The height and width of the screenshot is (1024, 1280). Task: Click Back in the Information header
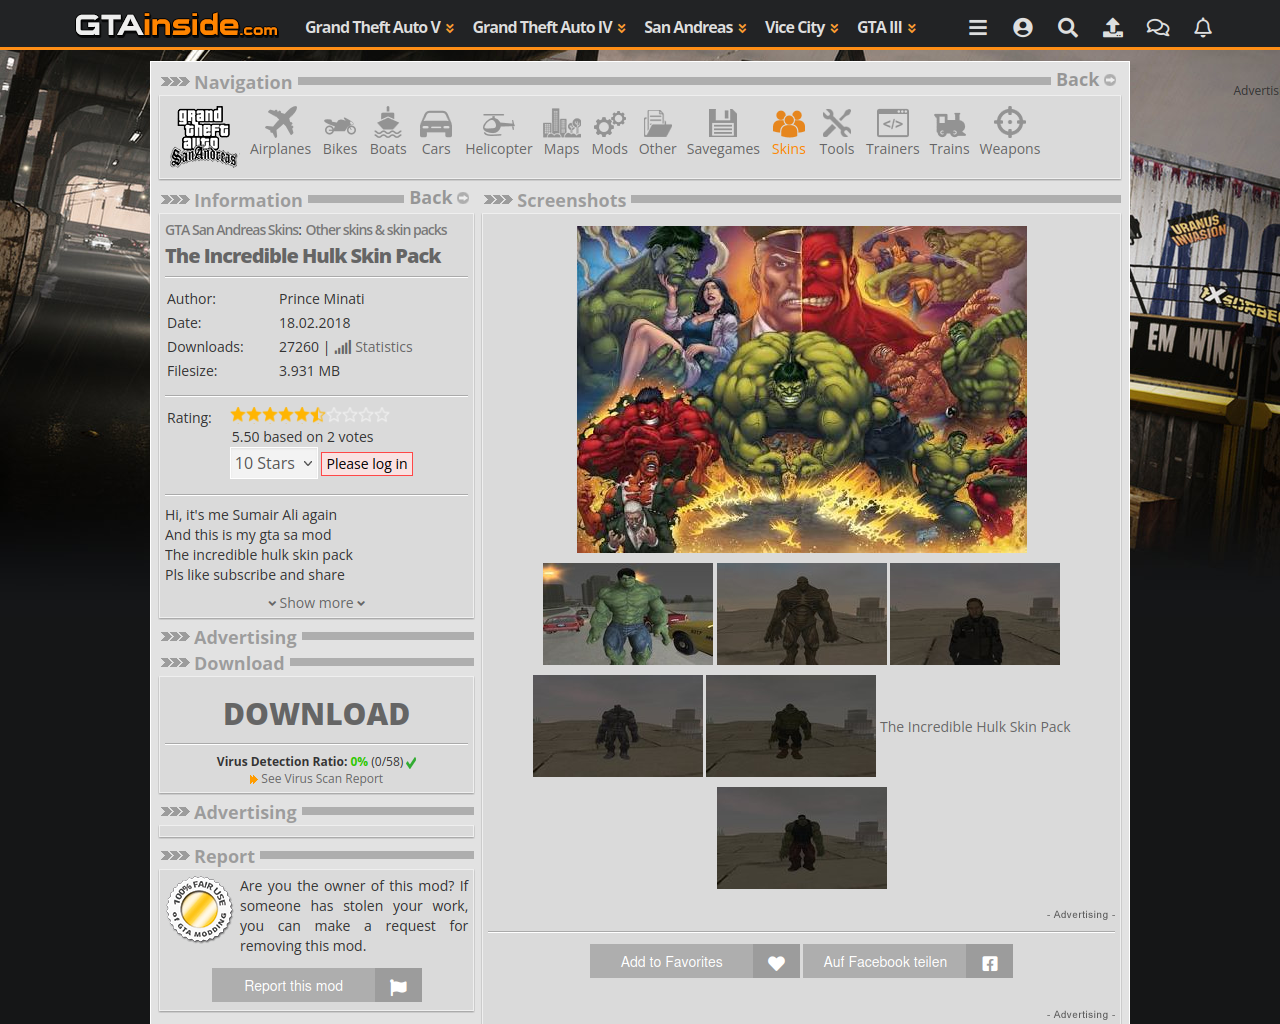tap(439, 198)
